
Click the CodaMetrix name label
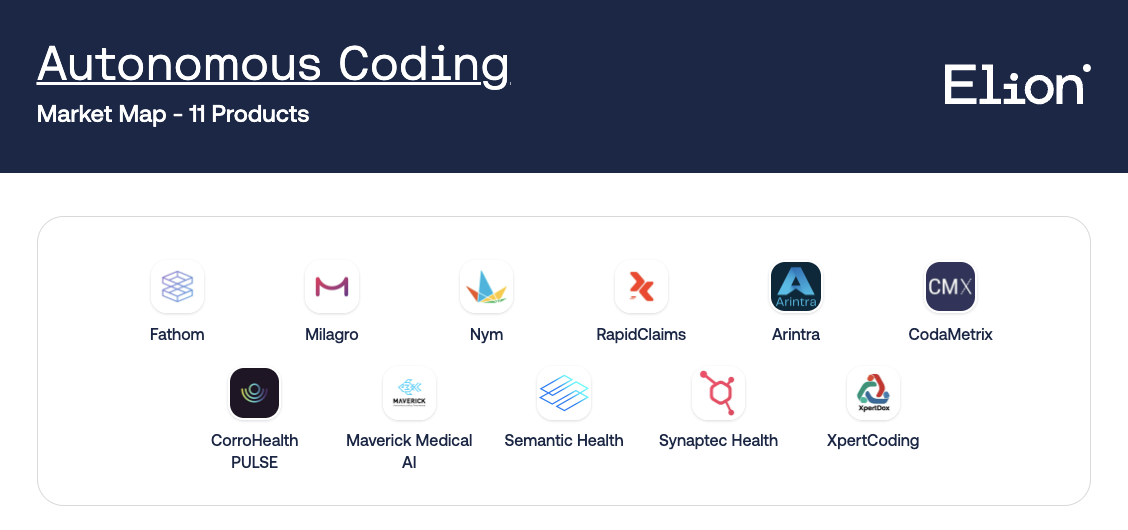950,334
